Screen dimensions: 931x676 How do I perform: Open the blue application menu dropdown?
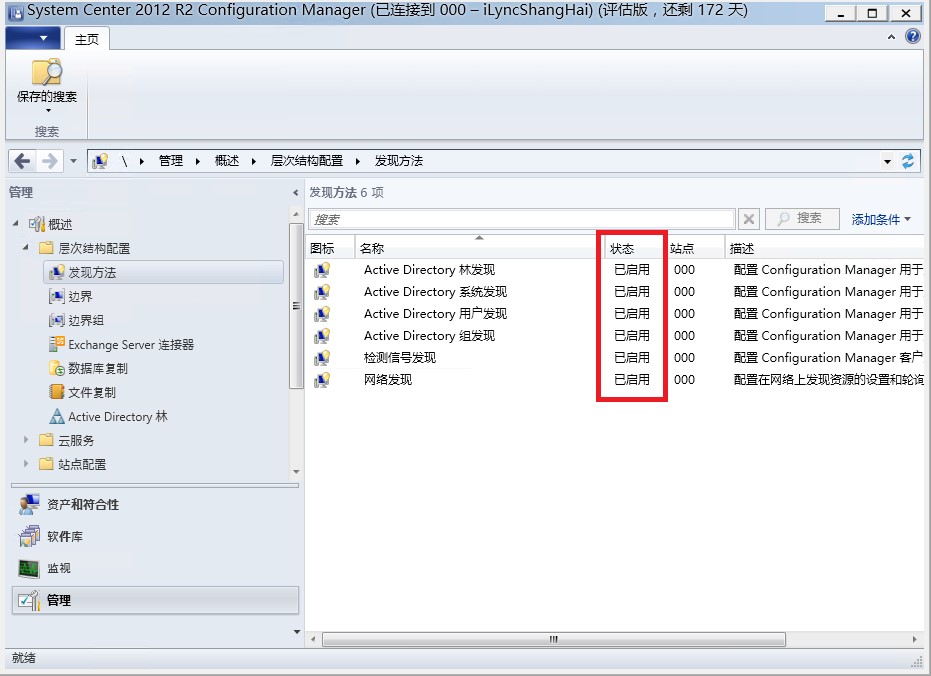point(33,38)
